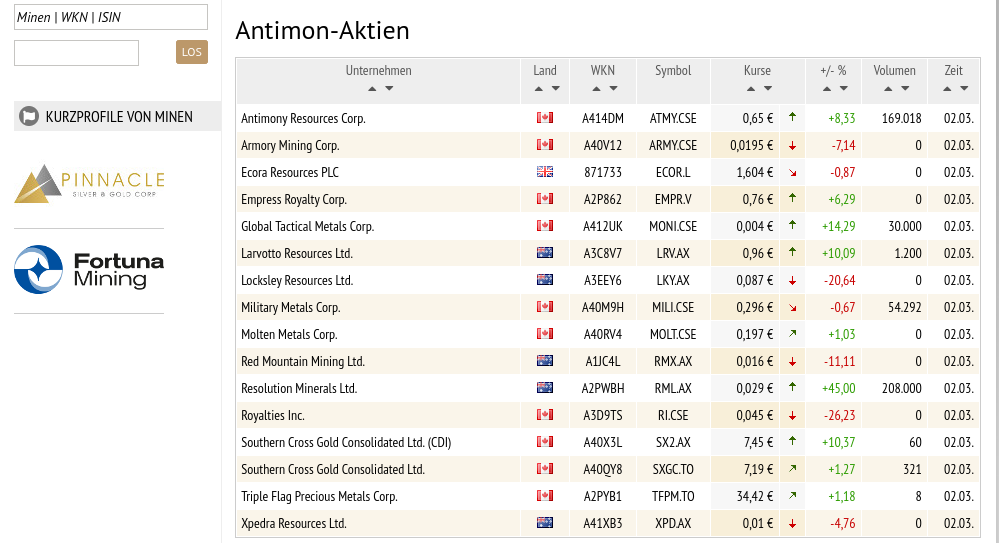The width and height of the screenshot is (999, 543).
Task: Open Triple Flag Precious Metals Corp. link
Action: pos(319,496)
